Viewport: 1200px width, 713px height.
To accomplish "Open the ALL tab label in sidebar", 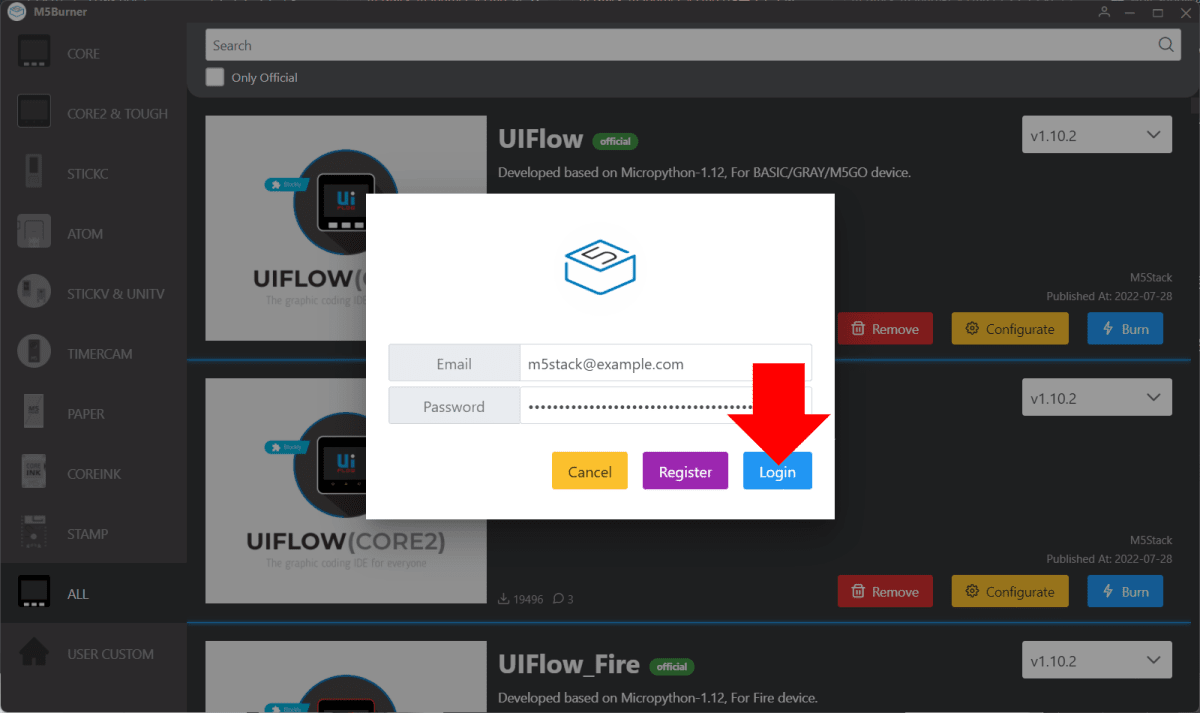I will [78, 594].
